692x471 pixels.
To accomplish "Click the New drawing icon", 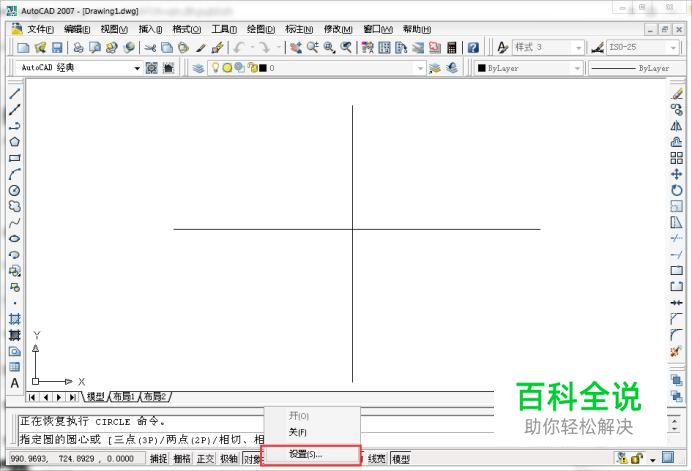I will (x=23, y=47).
